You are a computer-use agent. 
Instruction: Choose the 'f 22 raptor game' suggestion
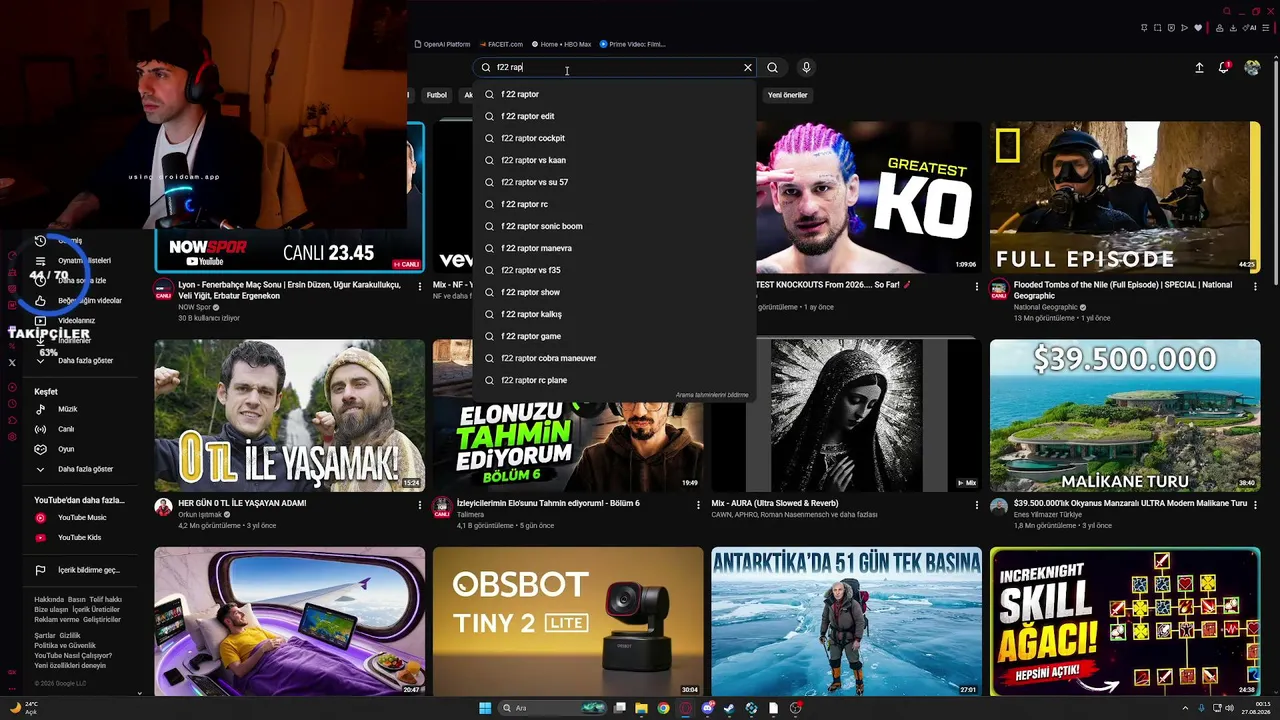click(614, 336)
